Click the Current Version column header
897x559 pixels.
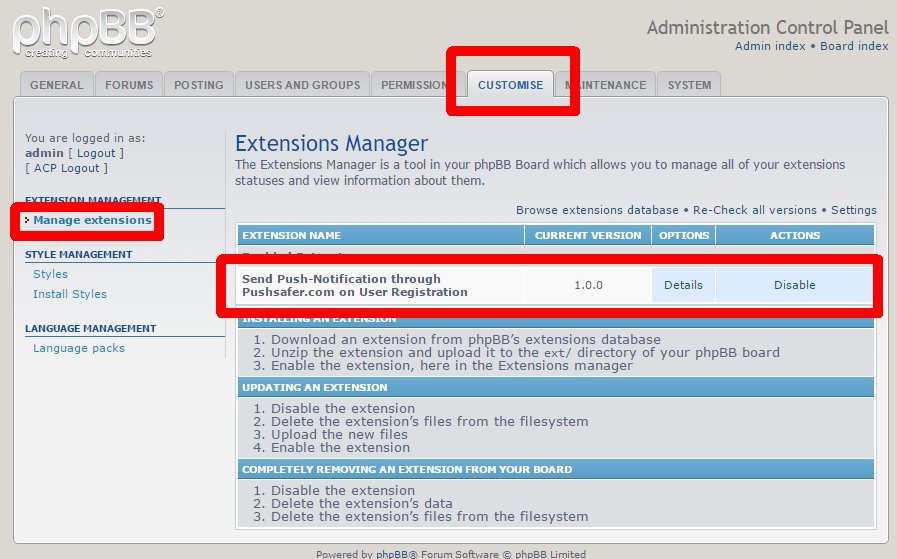pos(588,235)
